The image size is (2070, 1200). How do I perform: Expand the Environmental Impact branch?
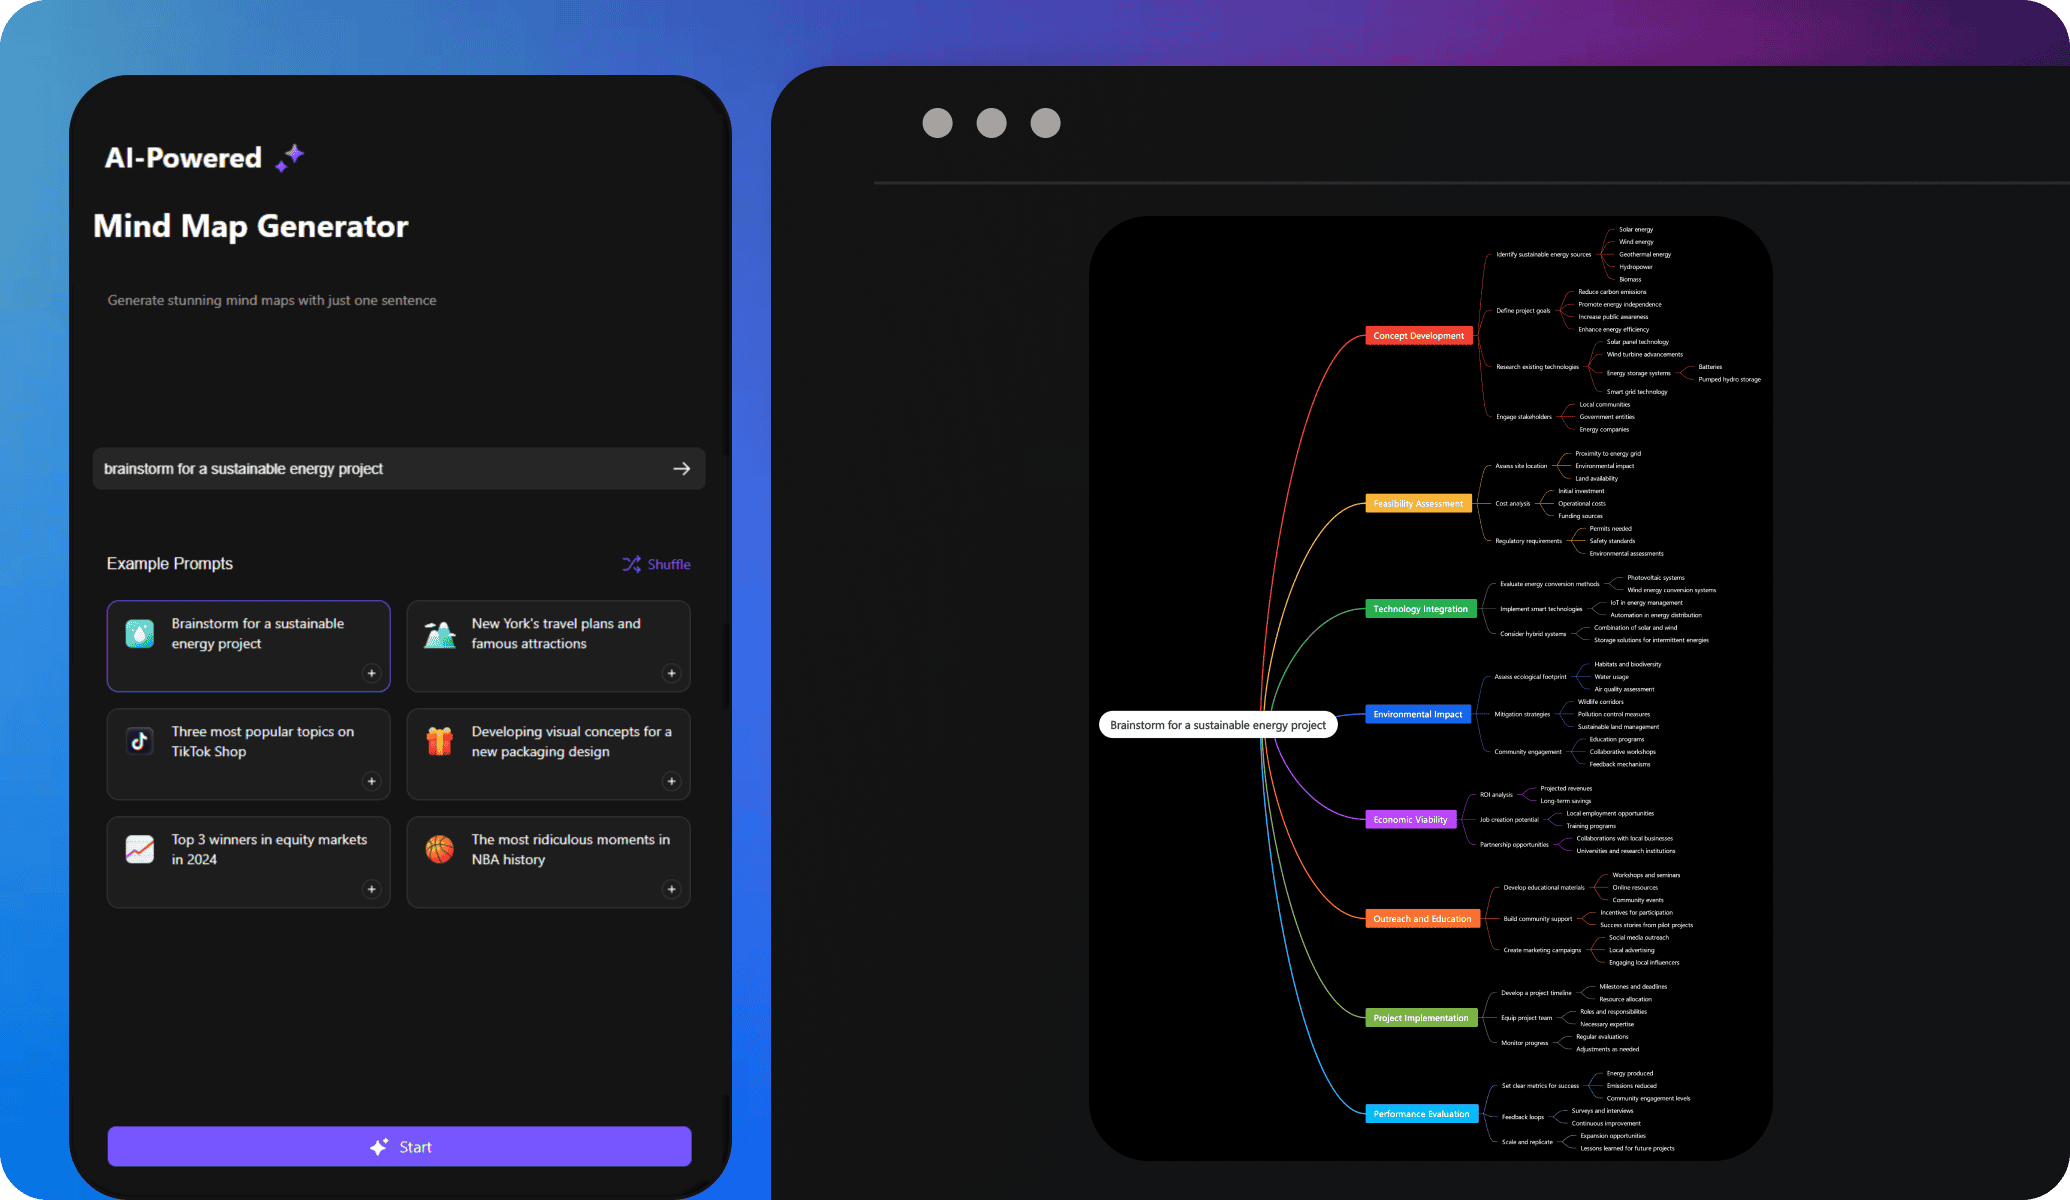coord(1416,713)
